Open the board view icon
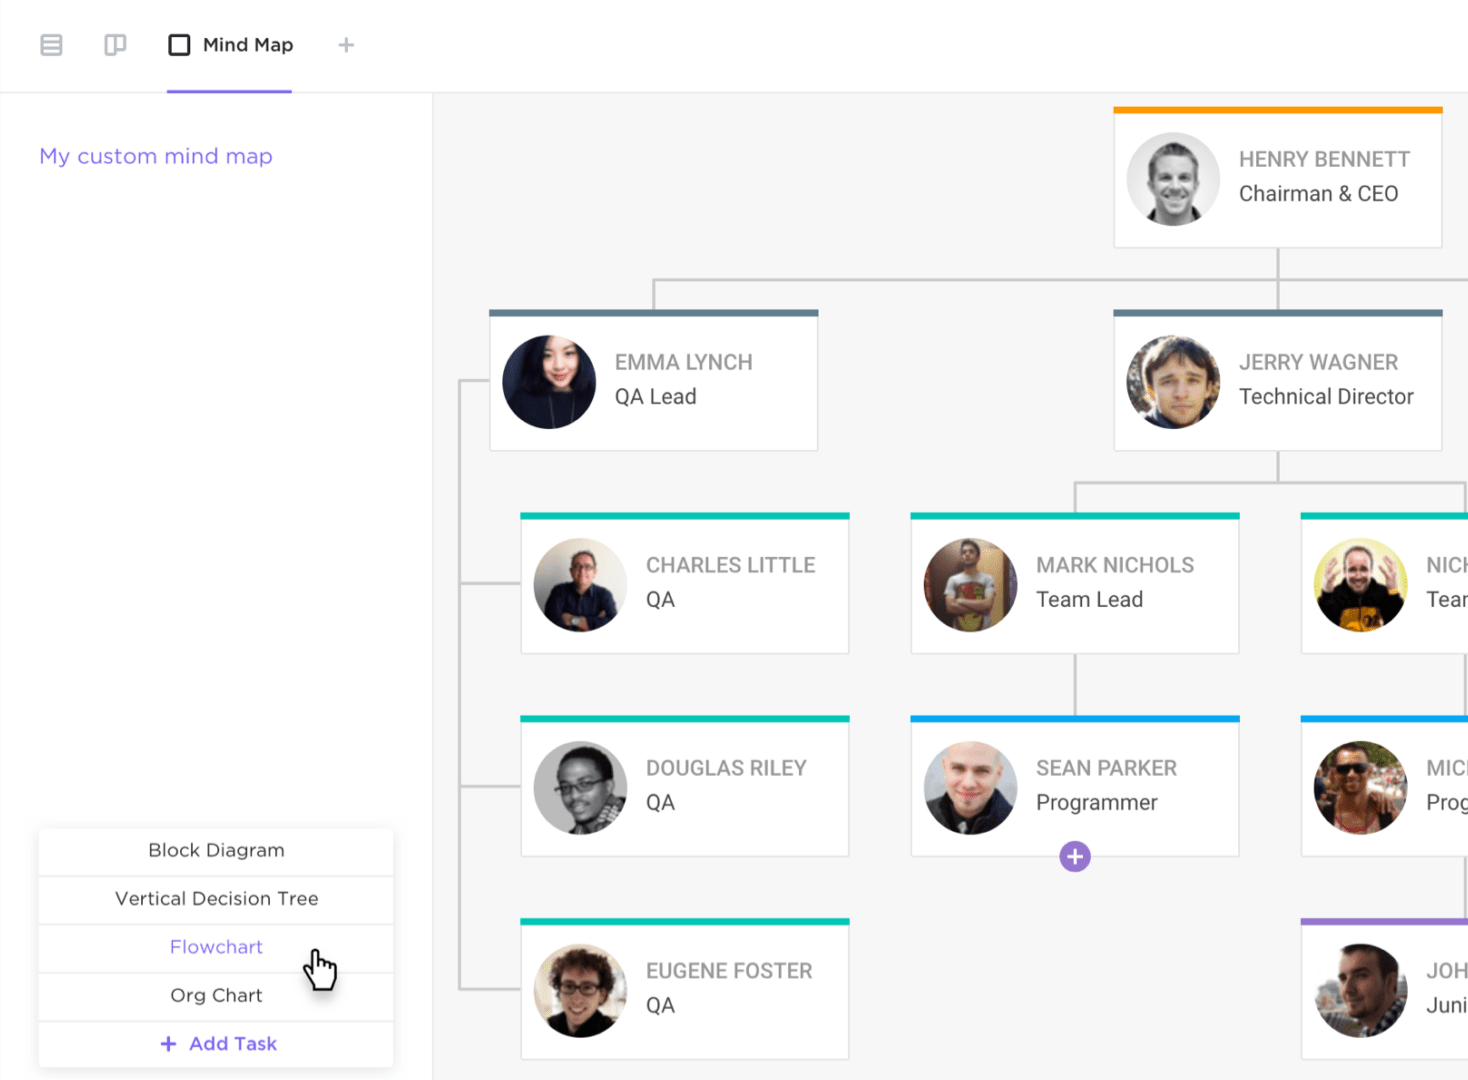This screenshot has height=1080, width=1468. coord(115,45)
